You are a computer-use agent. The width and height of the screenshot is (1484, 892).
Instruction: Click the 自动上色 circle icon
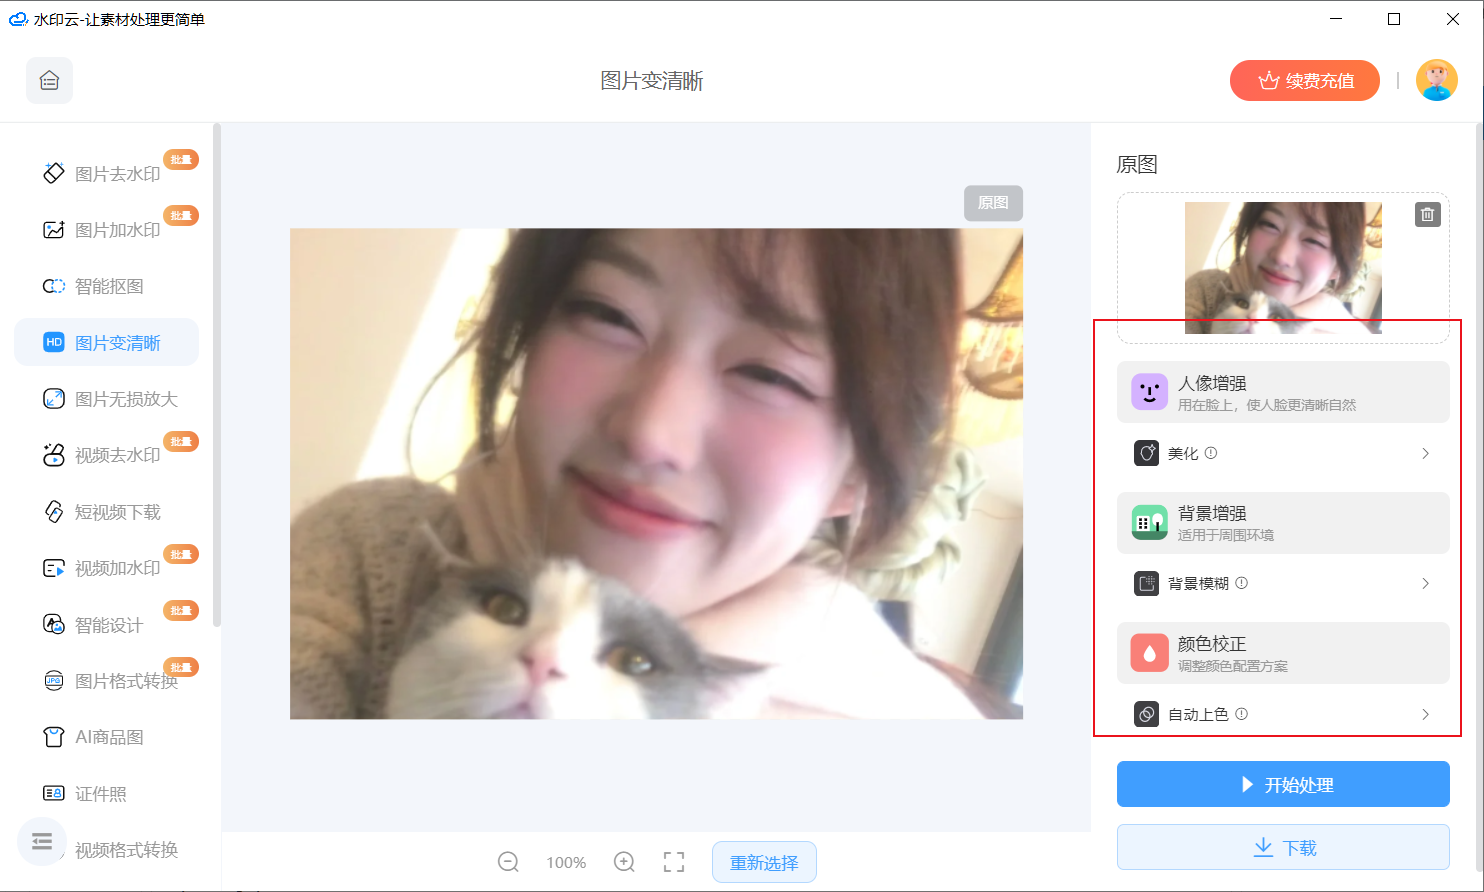[x=1147, y=714]
